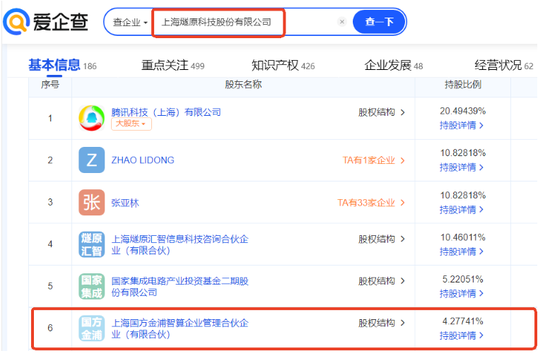Image resolution: width=550 pixels, height=363 pixels.
Task: Switch to the 基本信息 tab
Action: [x=62, y=66]
